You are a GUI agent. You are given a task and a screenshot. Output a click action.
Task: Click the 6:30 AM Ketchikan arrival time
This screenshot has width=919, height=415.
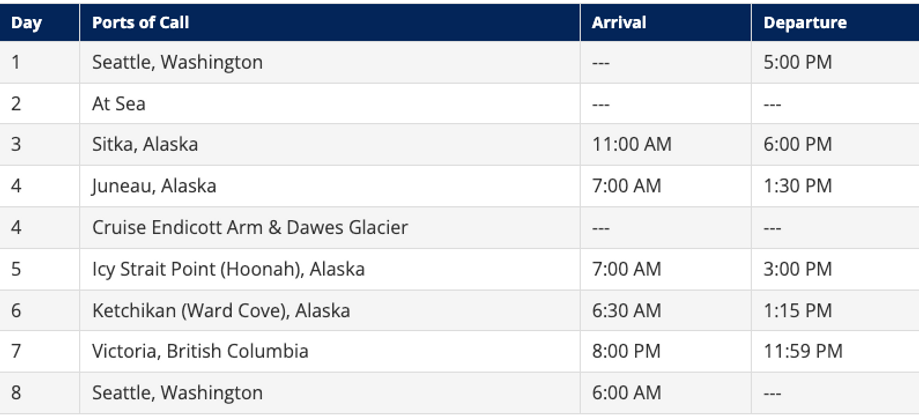click(627, 310)
